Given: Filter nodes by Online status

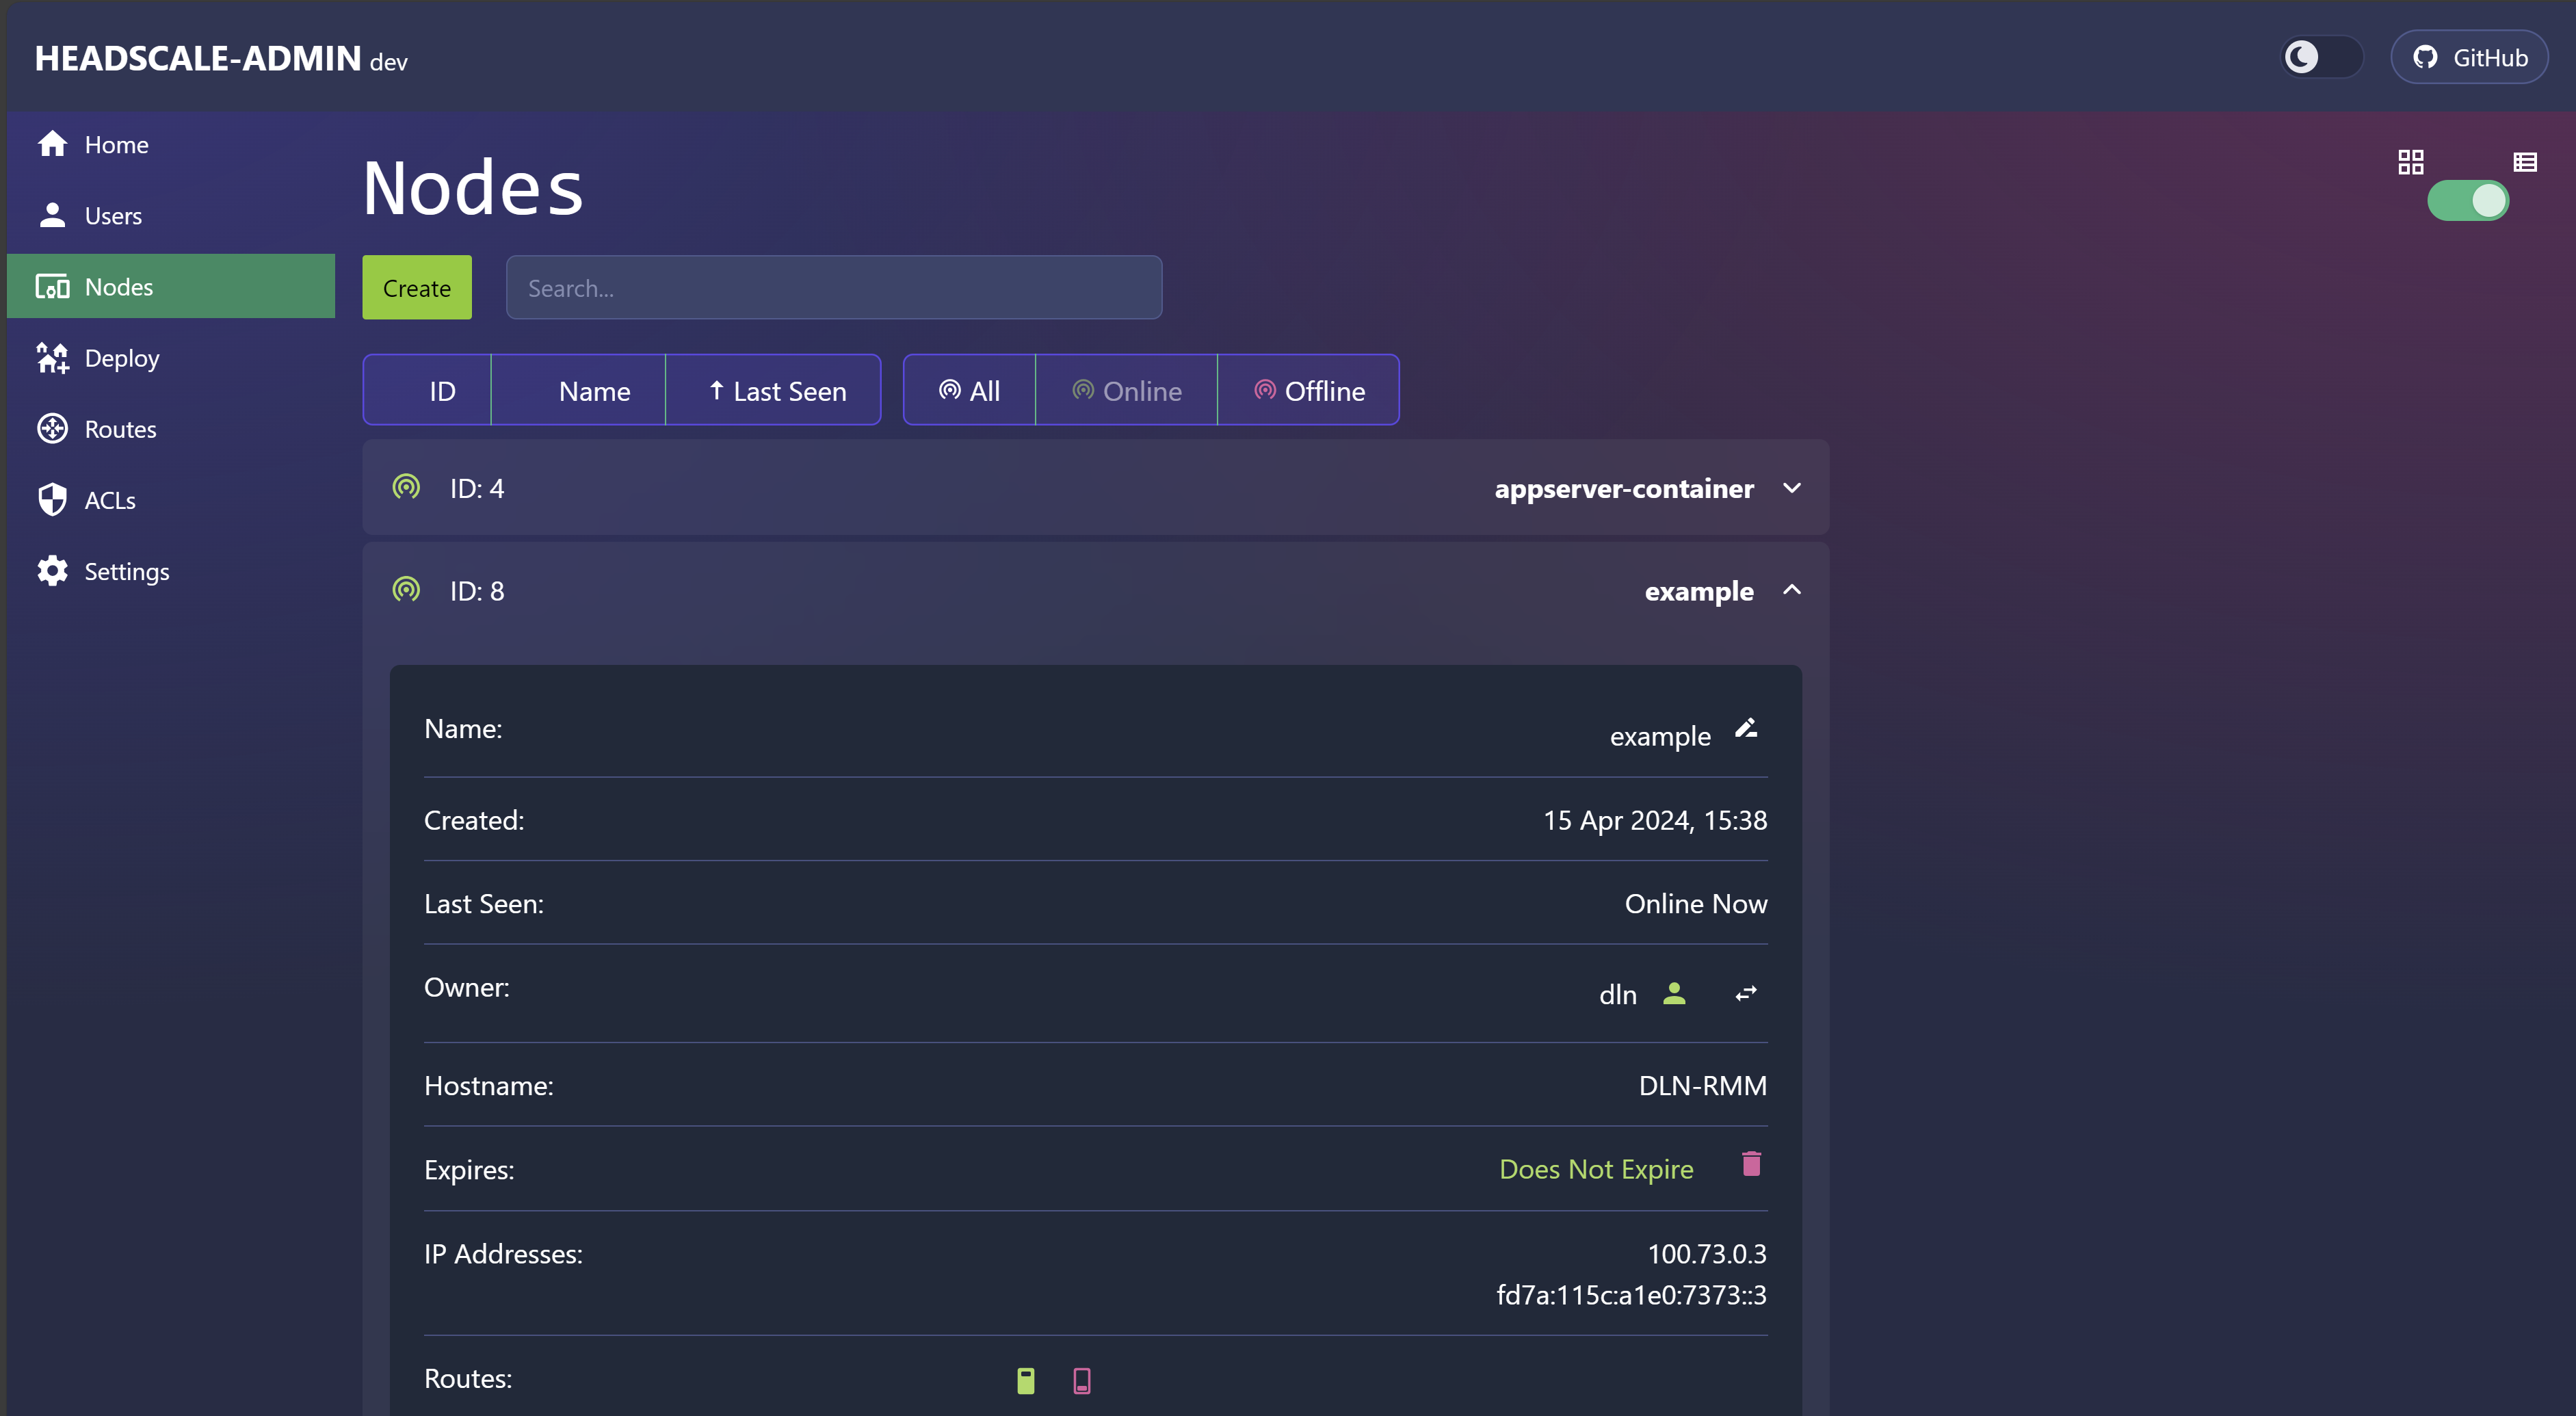Looking at the screenshot, I should click(x=1126, y=390).
